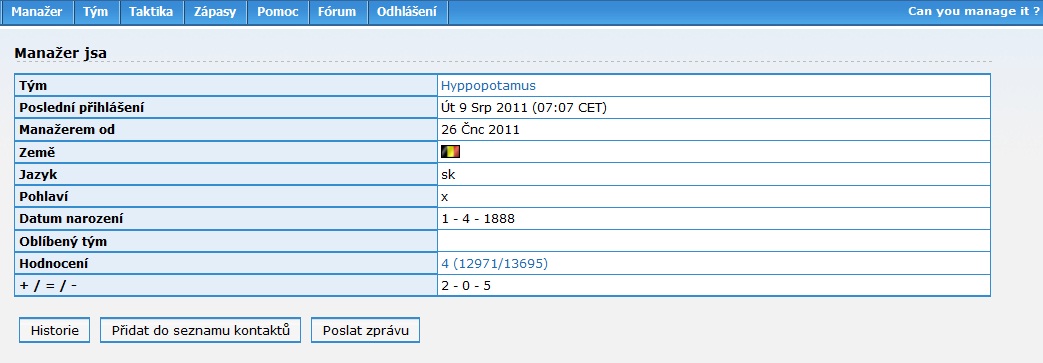Click the Oblíbený tým label

tap(63, 241)
